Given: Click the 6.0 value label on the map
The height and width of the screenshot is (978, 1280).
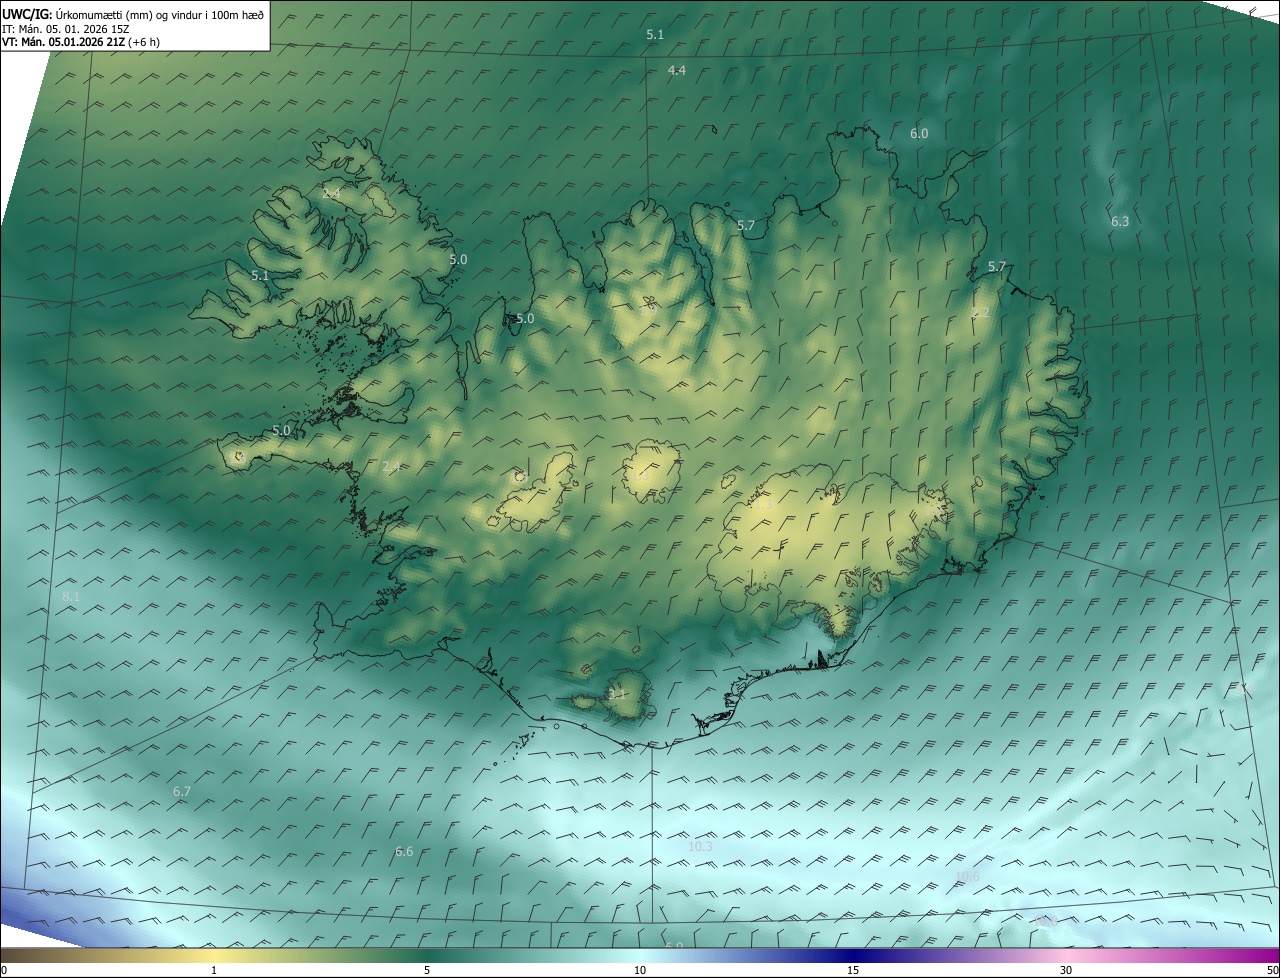Looking at the screenshot, I should click(x=919, y=133).
